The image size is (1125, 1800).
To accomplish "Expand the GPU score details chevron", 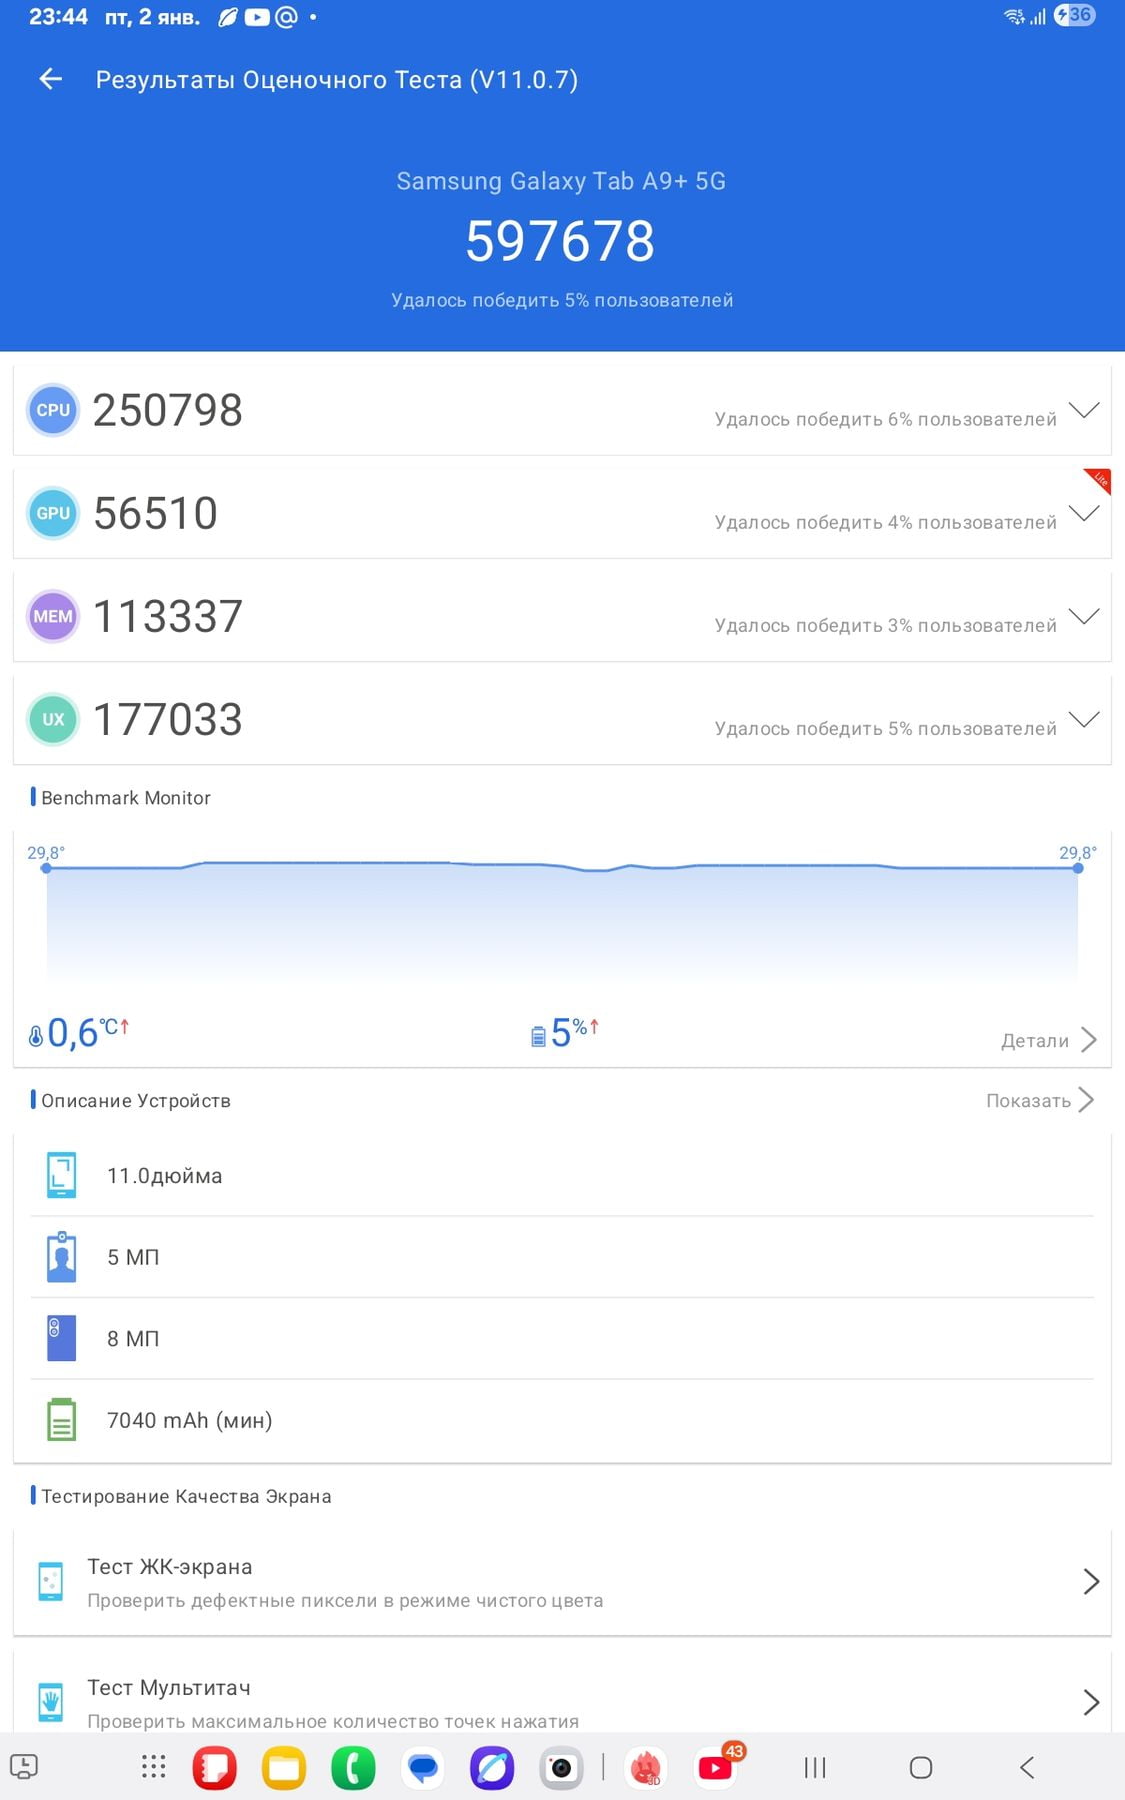I will (1084, 513).
